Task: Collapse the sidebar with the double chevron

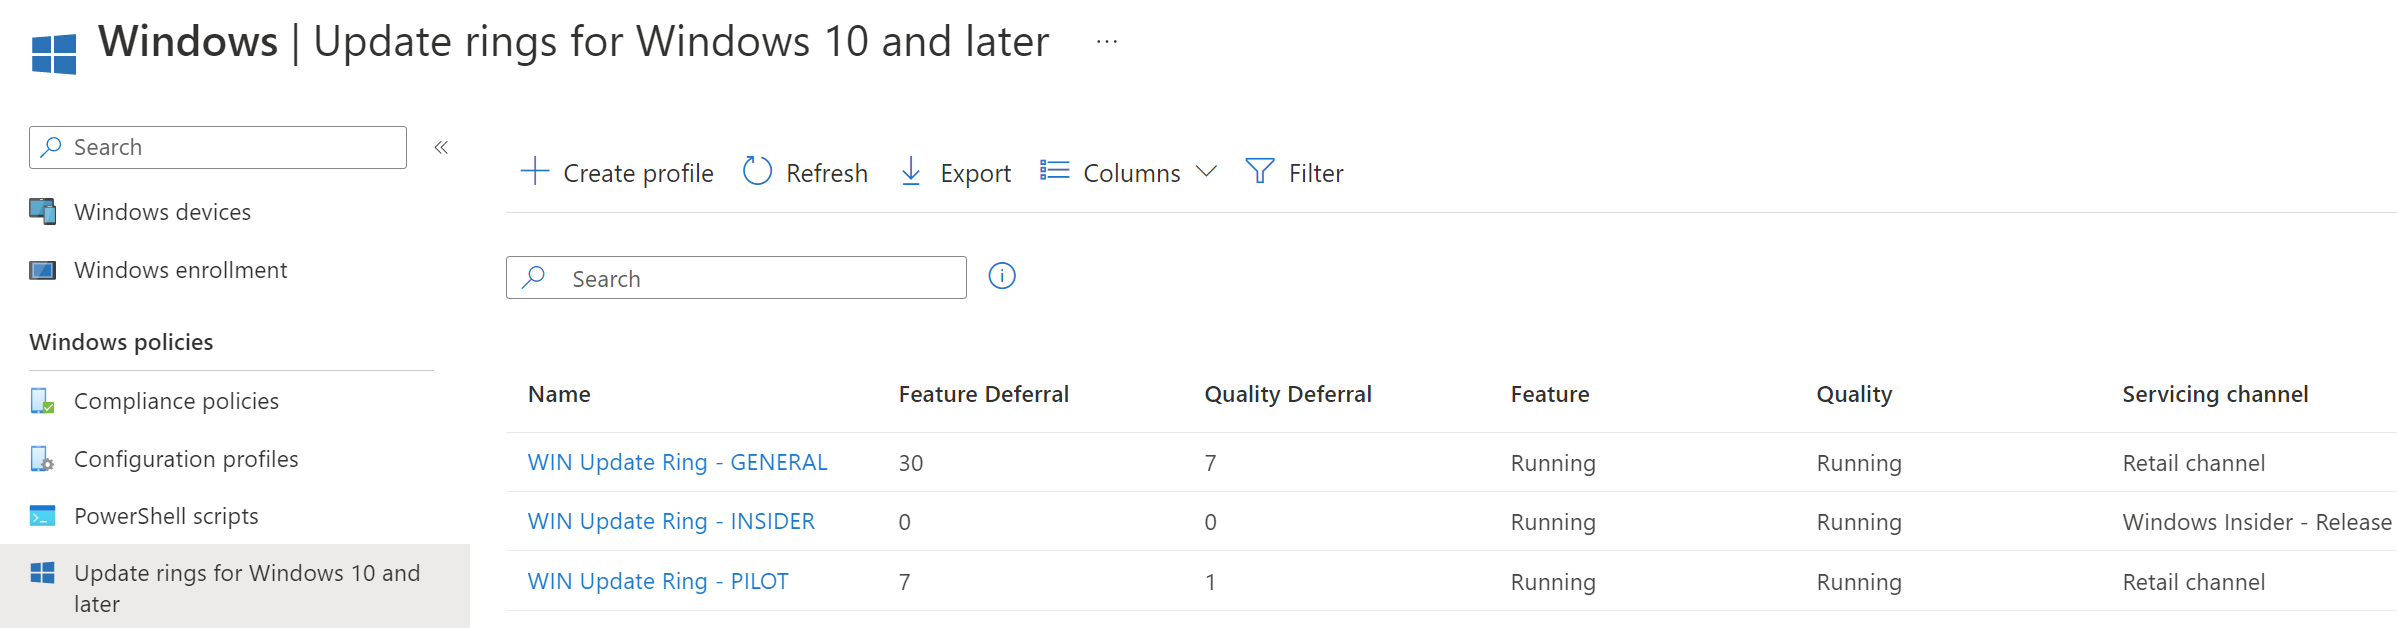Action: (x=441, y=147)
